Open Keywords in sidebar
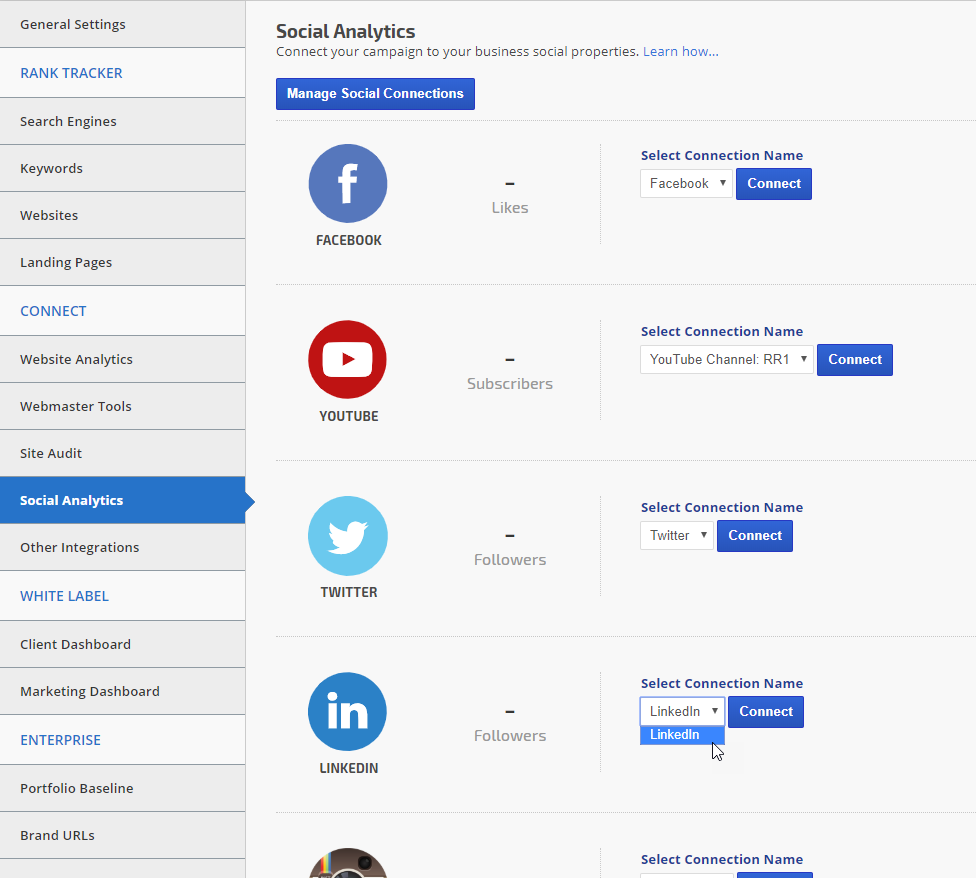Viewport: 976px width, 878px height. point(123,169)
